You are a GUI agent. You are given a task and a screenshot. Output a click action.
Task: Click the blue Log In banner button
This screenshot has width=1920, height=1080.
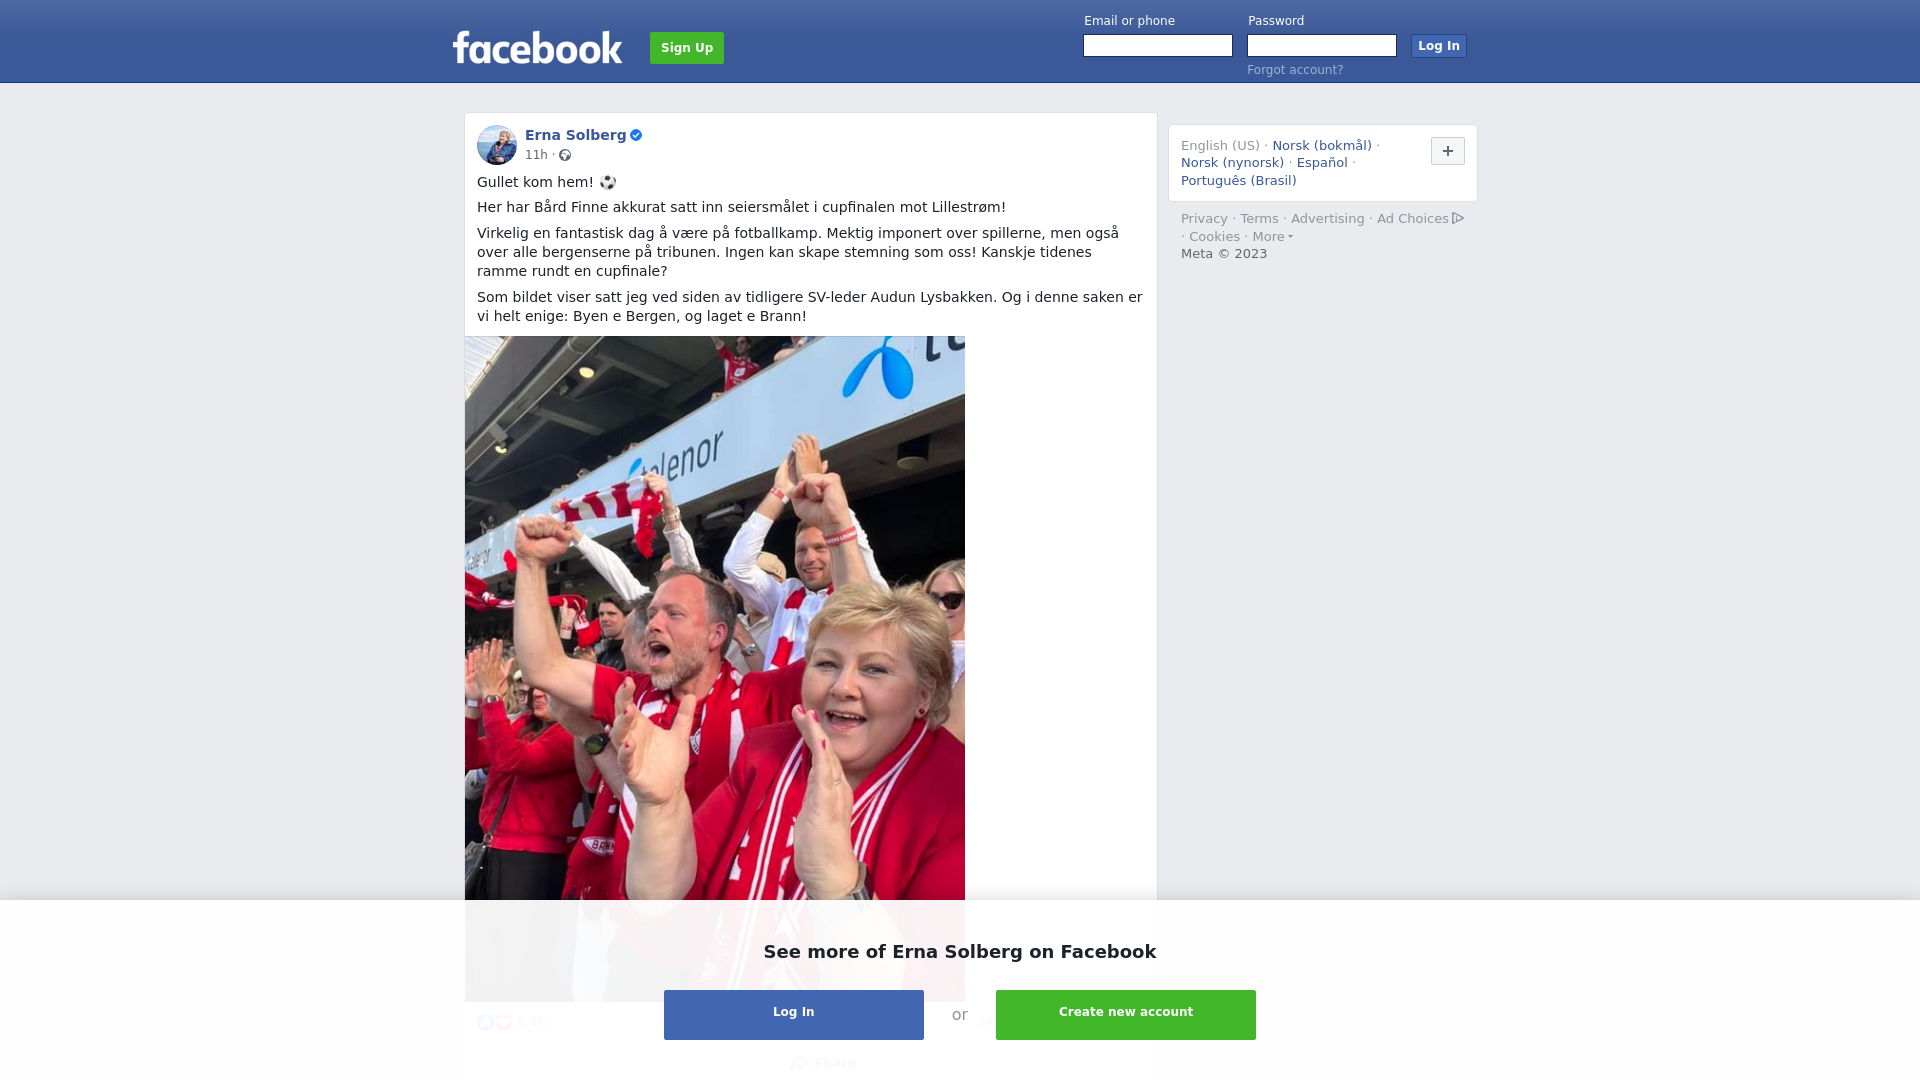[794, 1015]
